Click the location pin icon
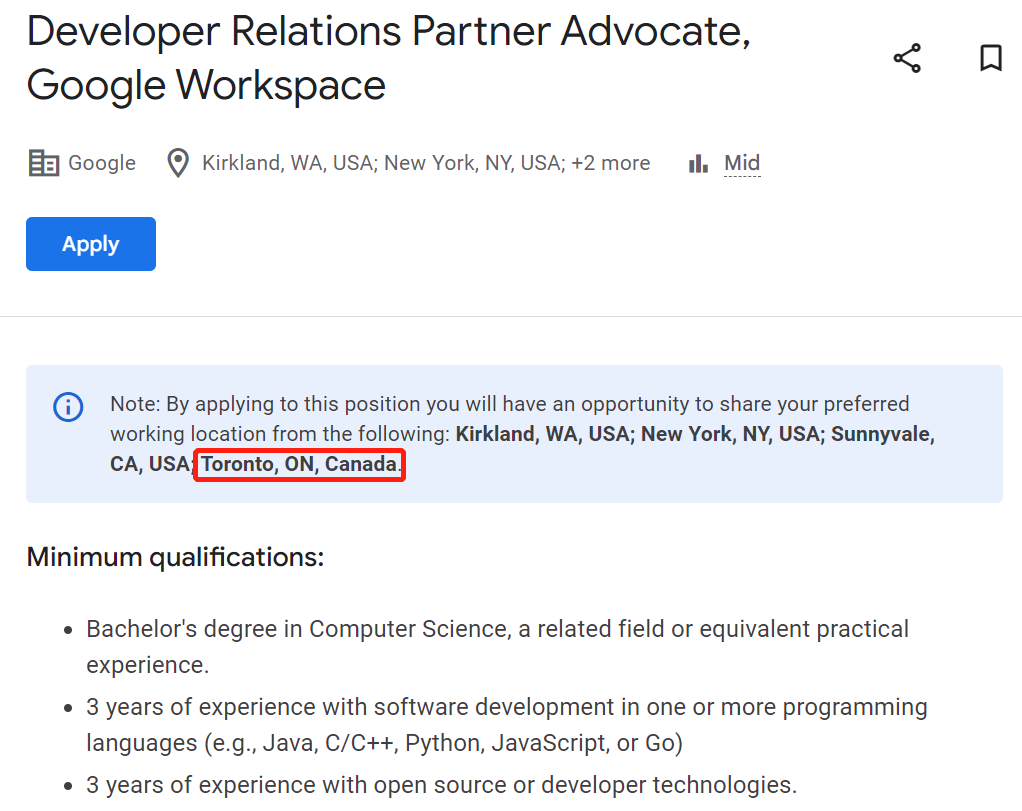The height and width of the screenshot is (811, 1022). pos(178,163)
